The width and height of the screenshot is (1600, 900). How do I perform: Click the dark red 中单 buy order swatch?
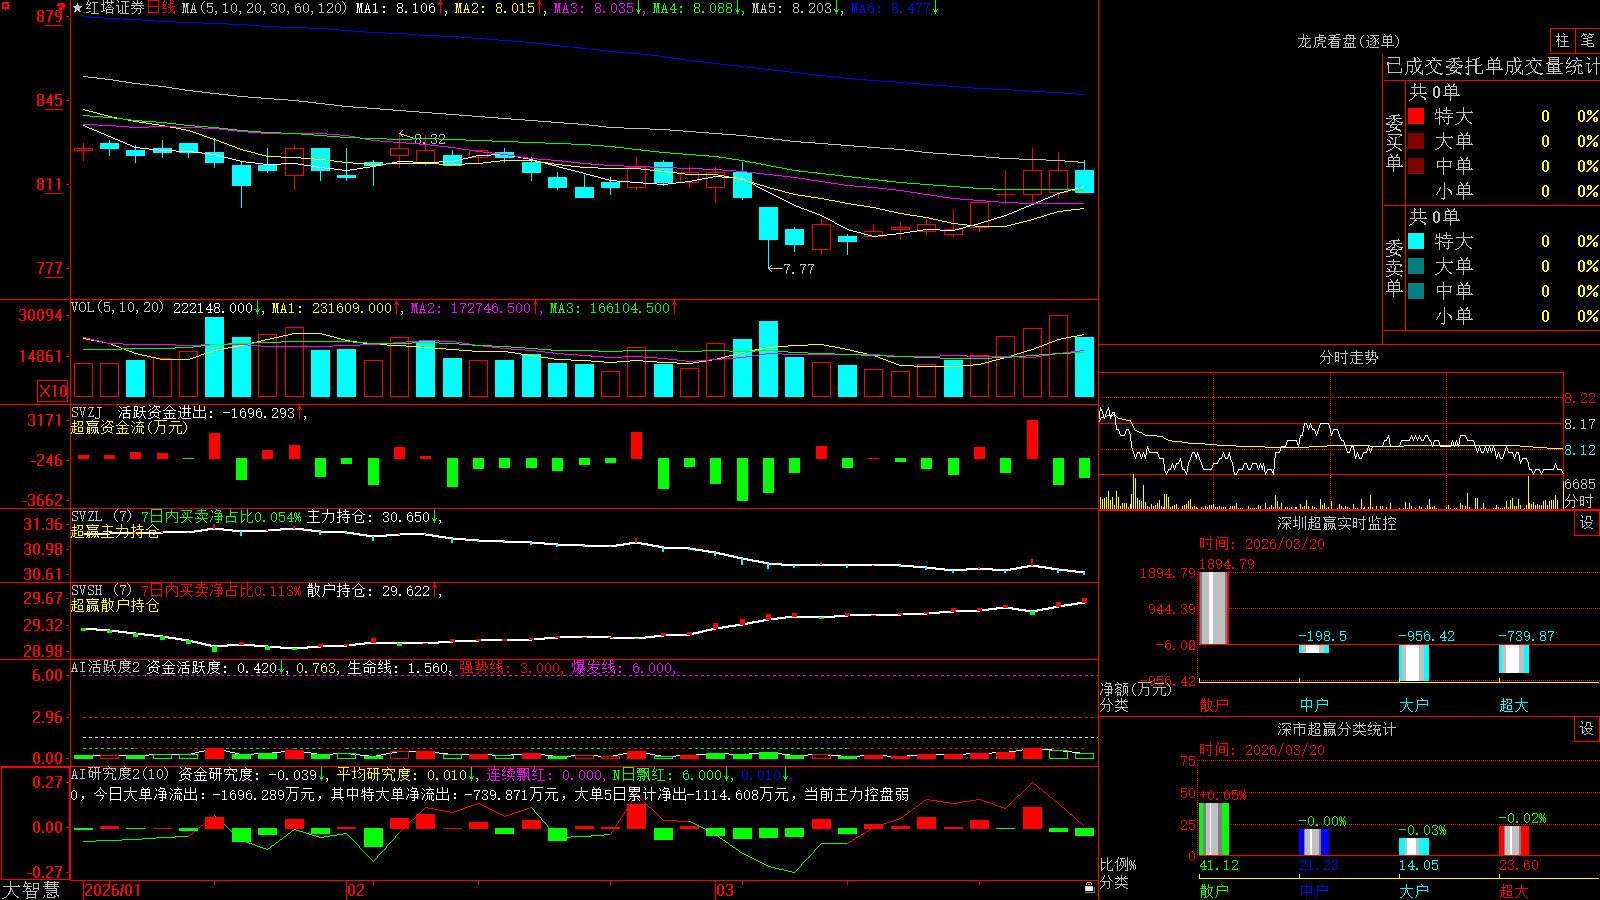pos(1416,166)
